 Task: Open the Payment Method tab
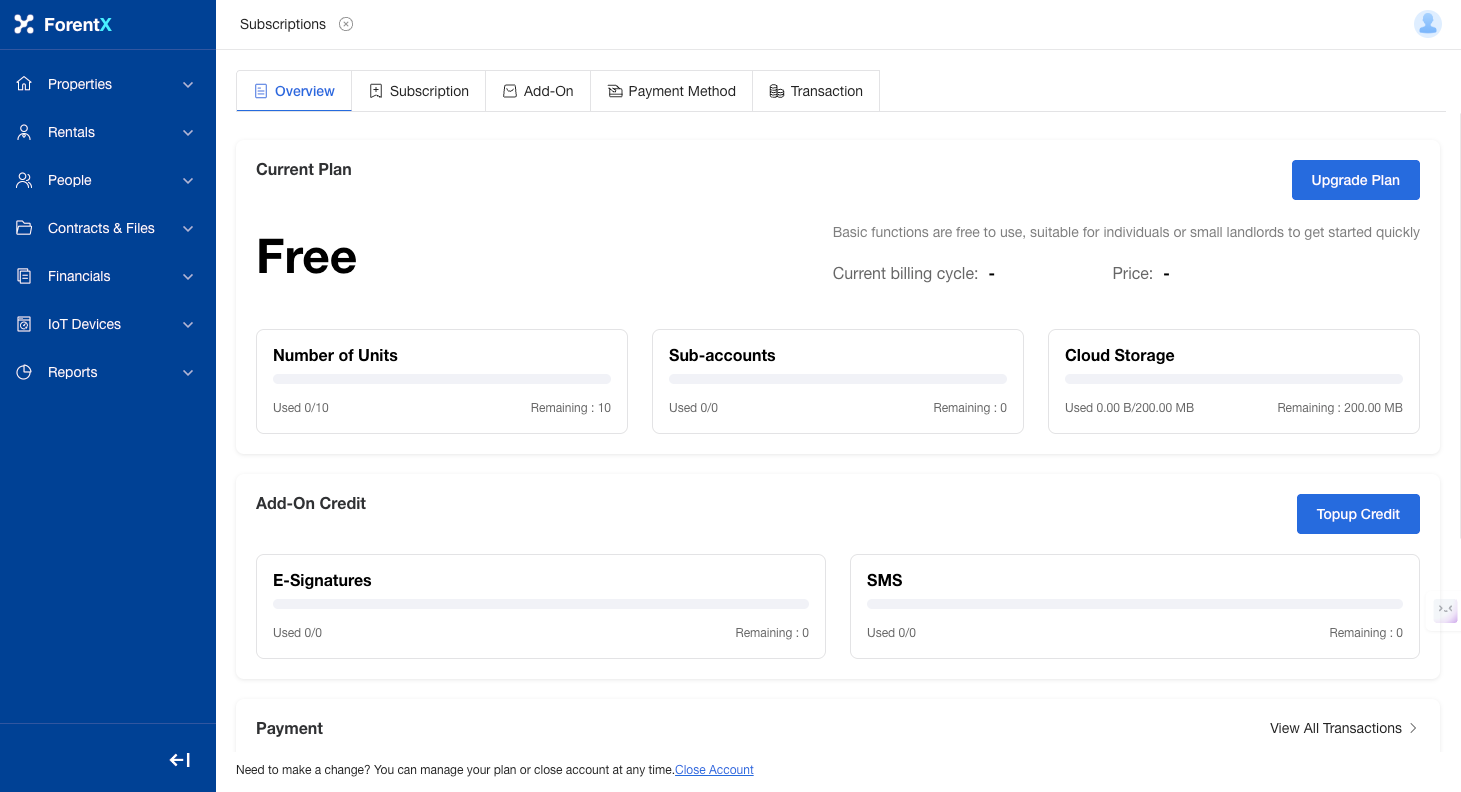tap(671, 91)
